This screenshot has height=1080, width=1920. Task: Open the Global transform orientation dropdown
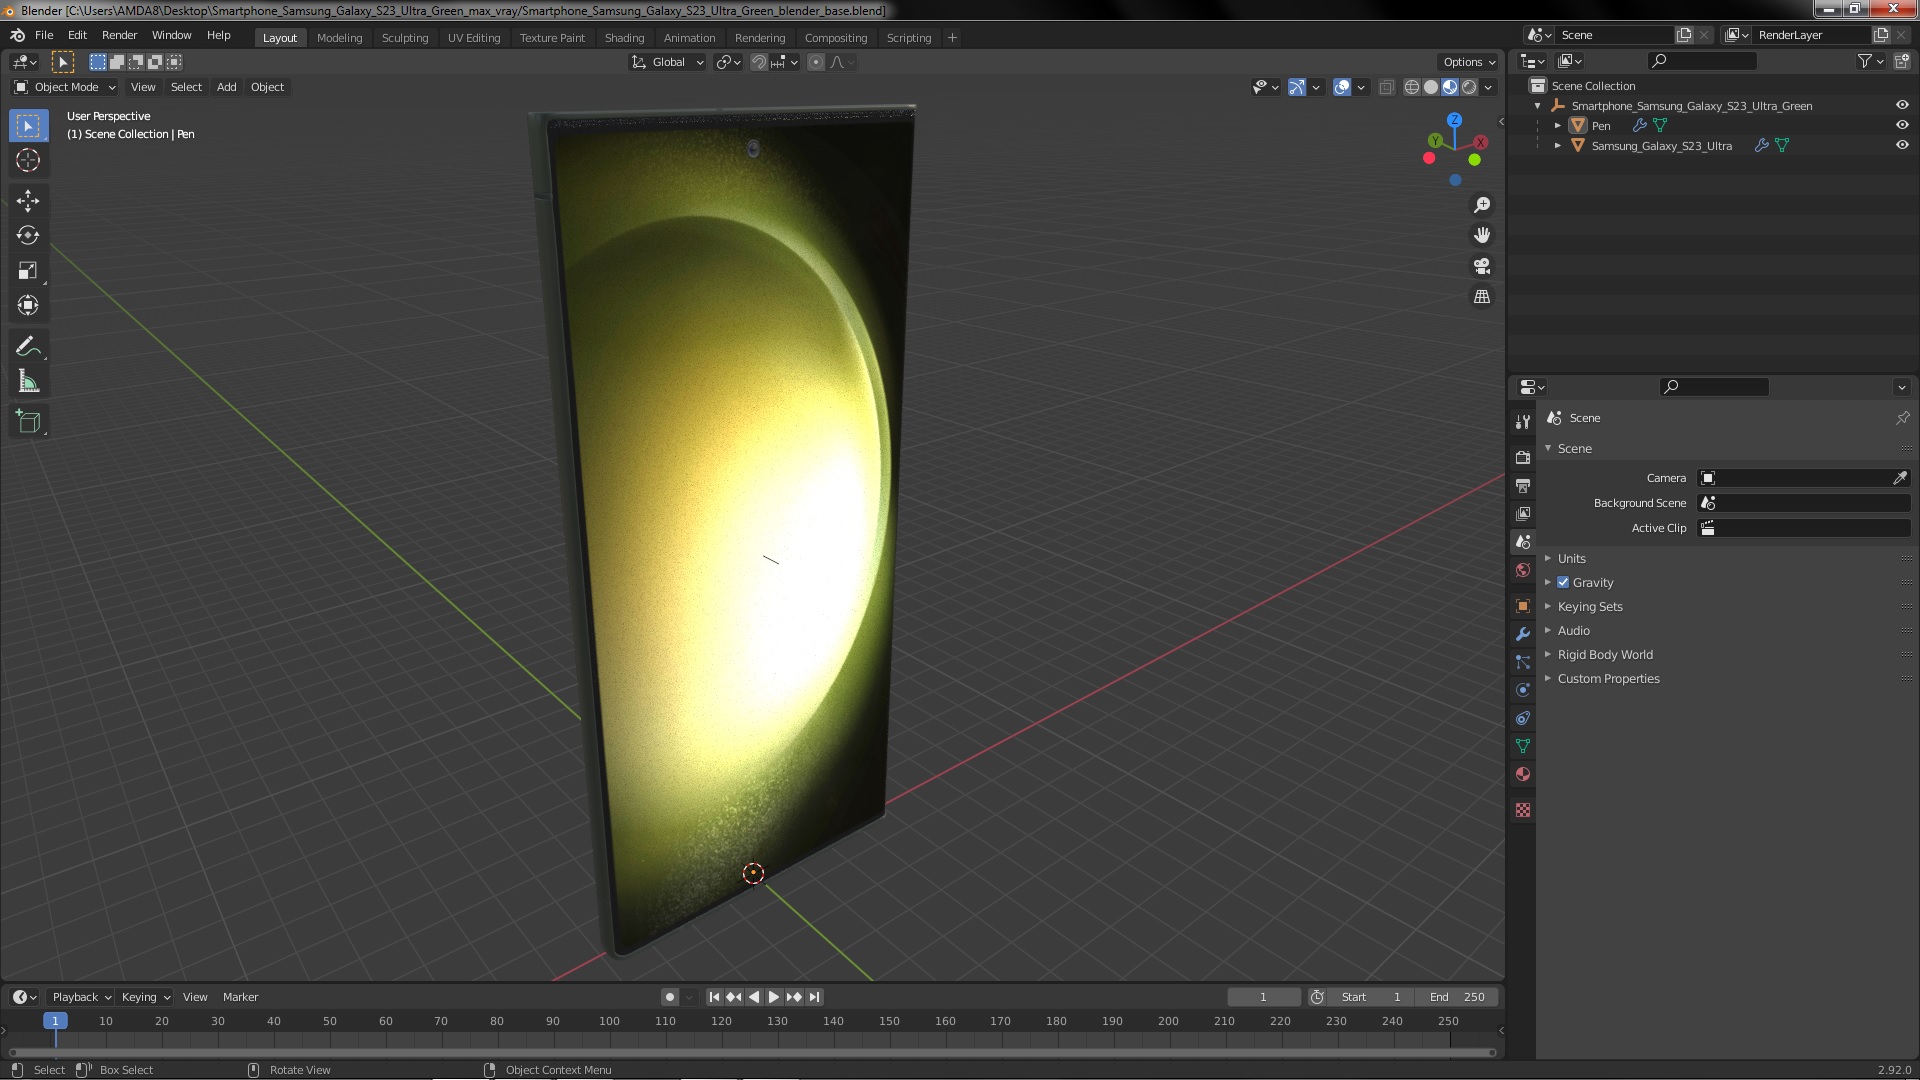click(667, 62)
